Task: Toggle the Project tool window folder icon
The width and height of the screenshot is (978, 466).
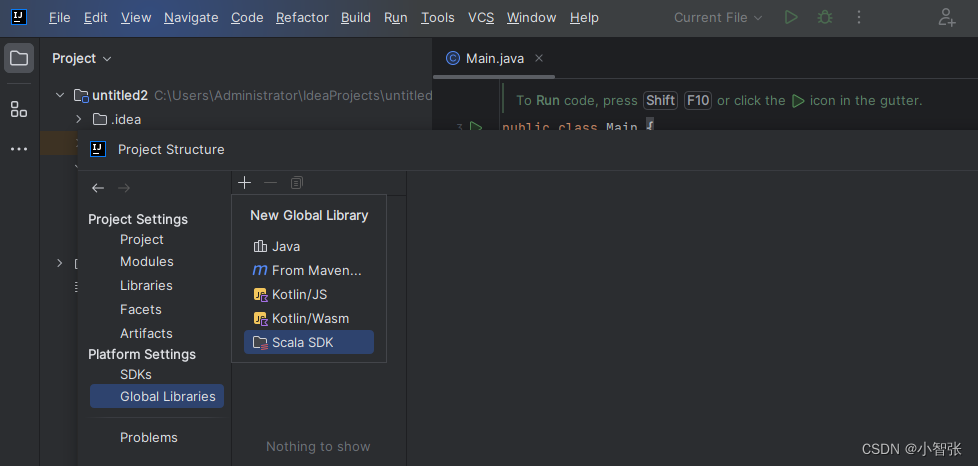Action: (x=19, y=59)
